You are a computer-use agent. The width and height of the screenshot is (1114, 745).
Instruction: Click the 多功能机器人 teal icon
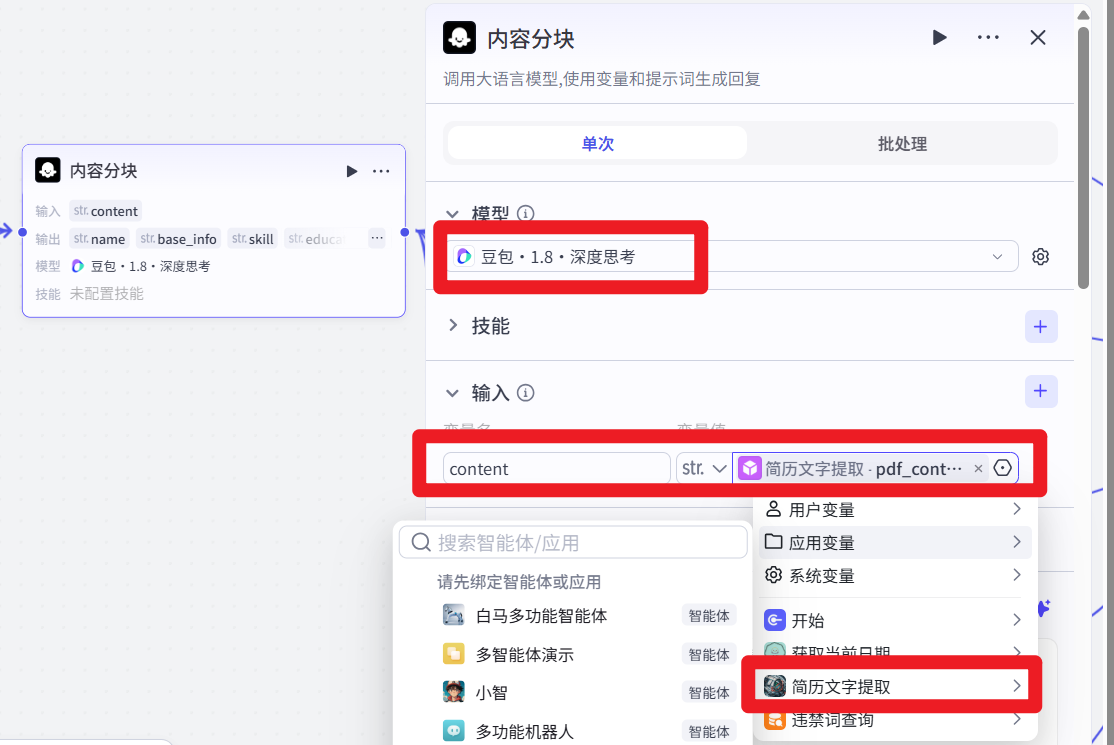pyautogui.click(x=453, y=730)
